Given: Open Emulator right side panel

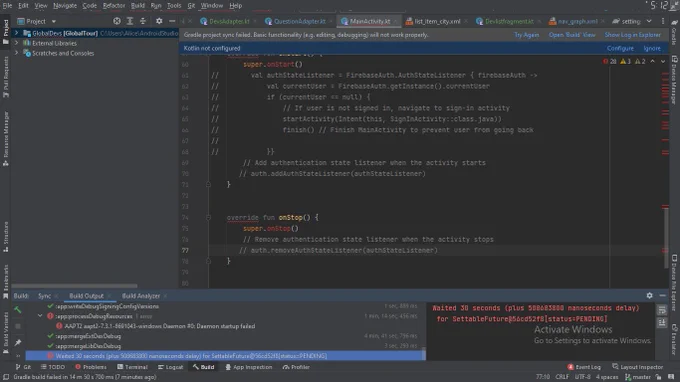Looking at the screenshot, I should tap(674, 340).
